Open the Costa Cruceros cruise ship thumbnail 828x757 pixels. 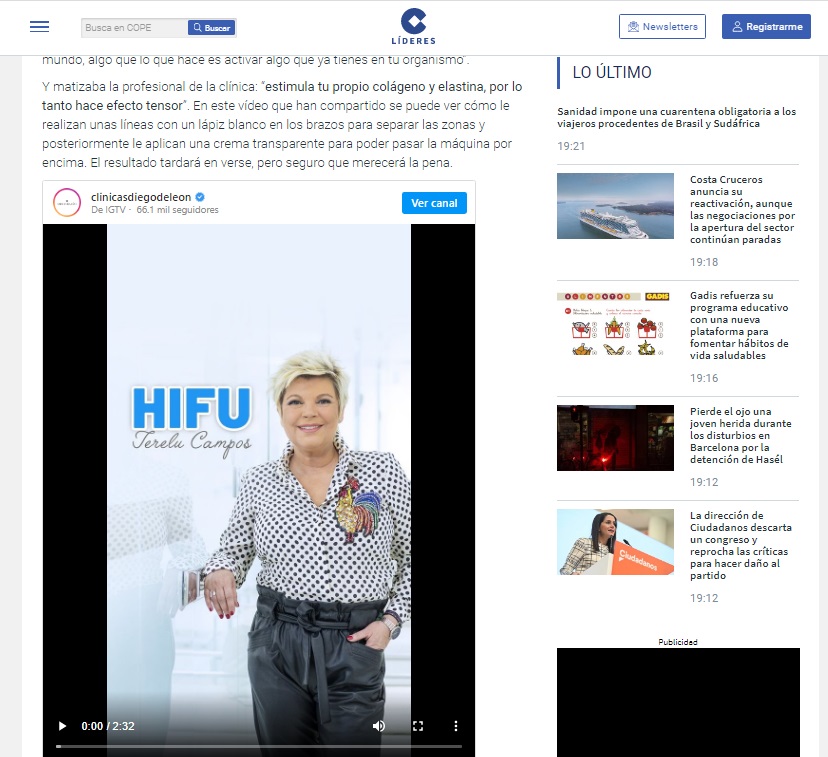tap(615, 206)
